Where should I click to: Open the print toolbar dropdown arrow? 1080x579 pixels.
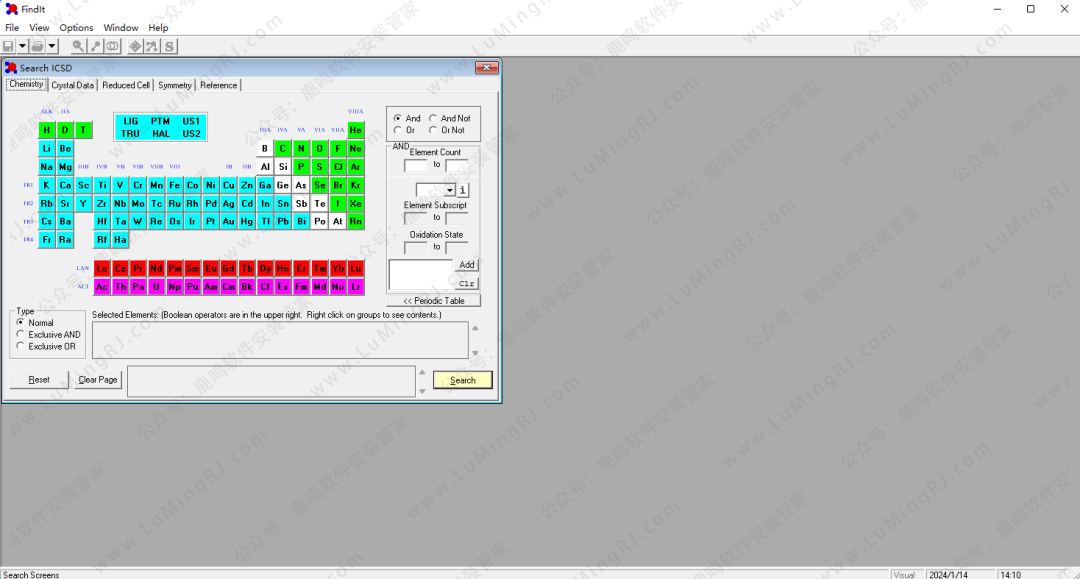[x=52, y=46]
